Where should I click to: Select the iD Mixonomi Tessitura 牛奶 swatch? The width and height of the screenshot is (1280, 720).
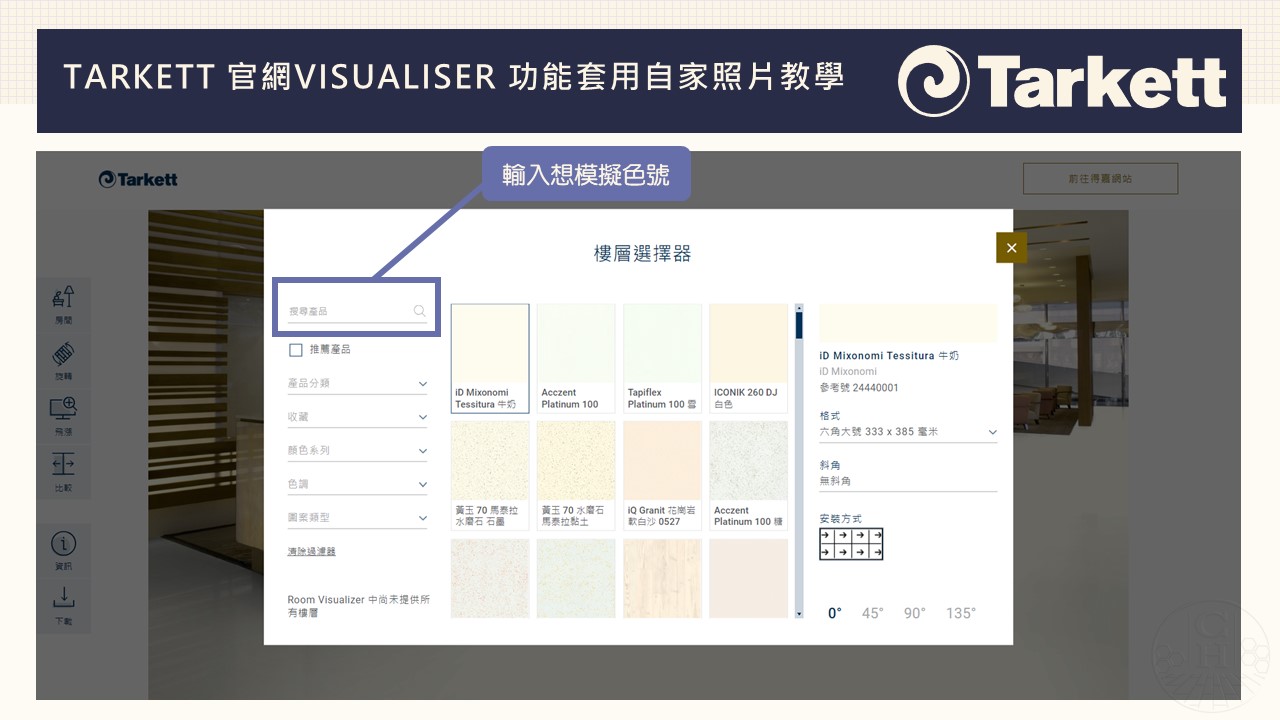490,358
